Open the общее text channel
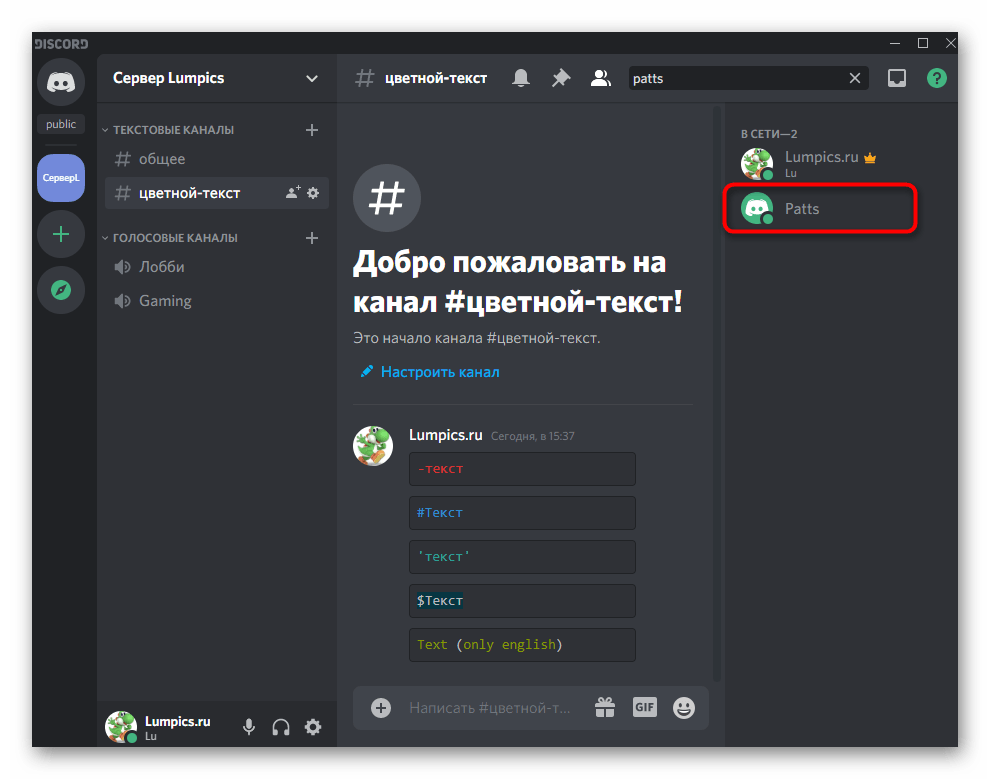Screen dimensions: 990x779 217,159
